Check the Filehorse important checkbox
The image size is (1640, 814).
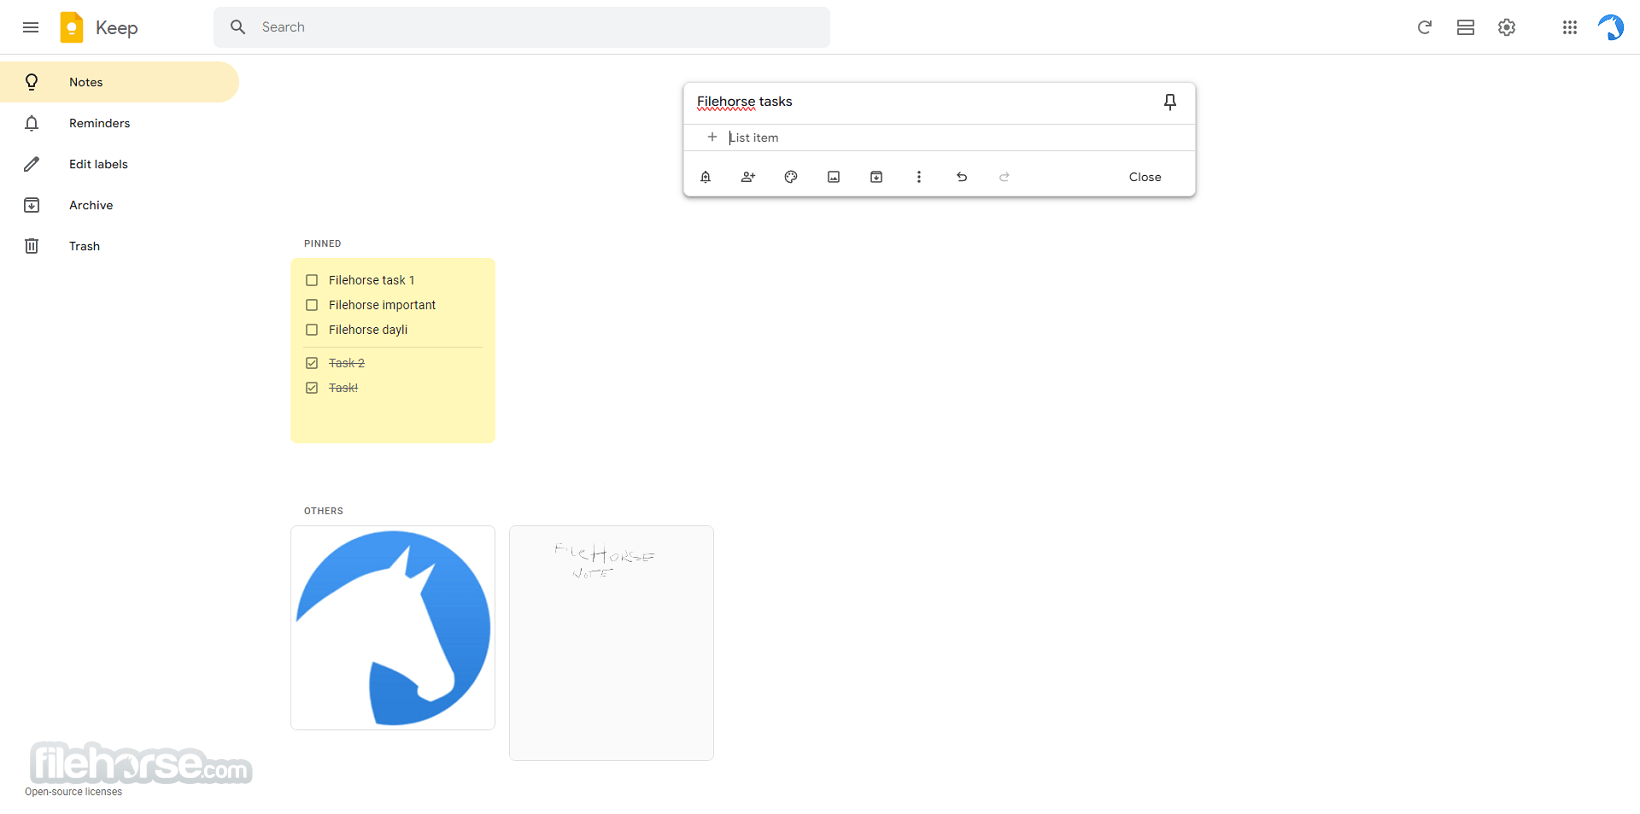pyautogui.click(x=312, y=305)
